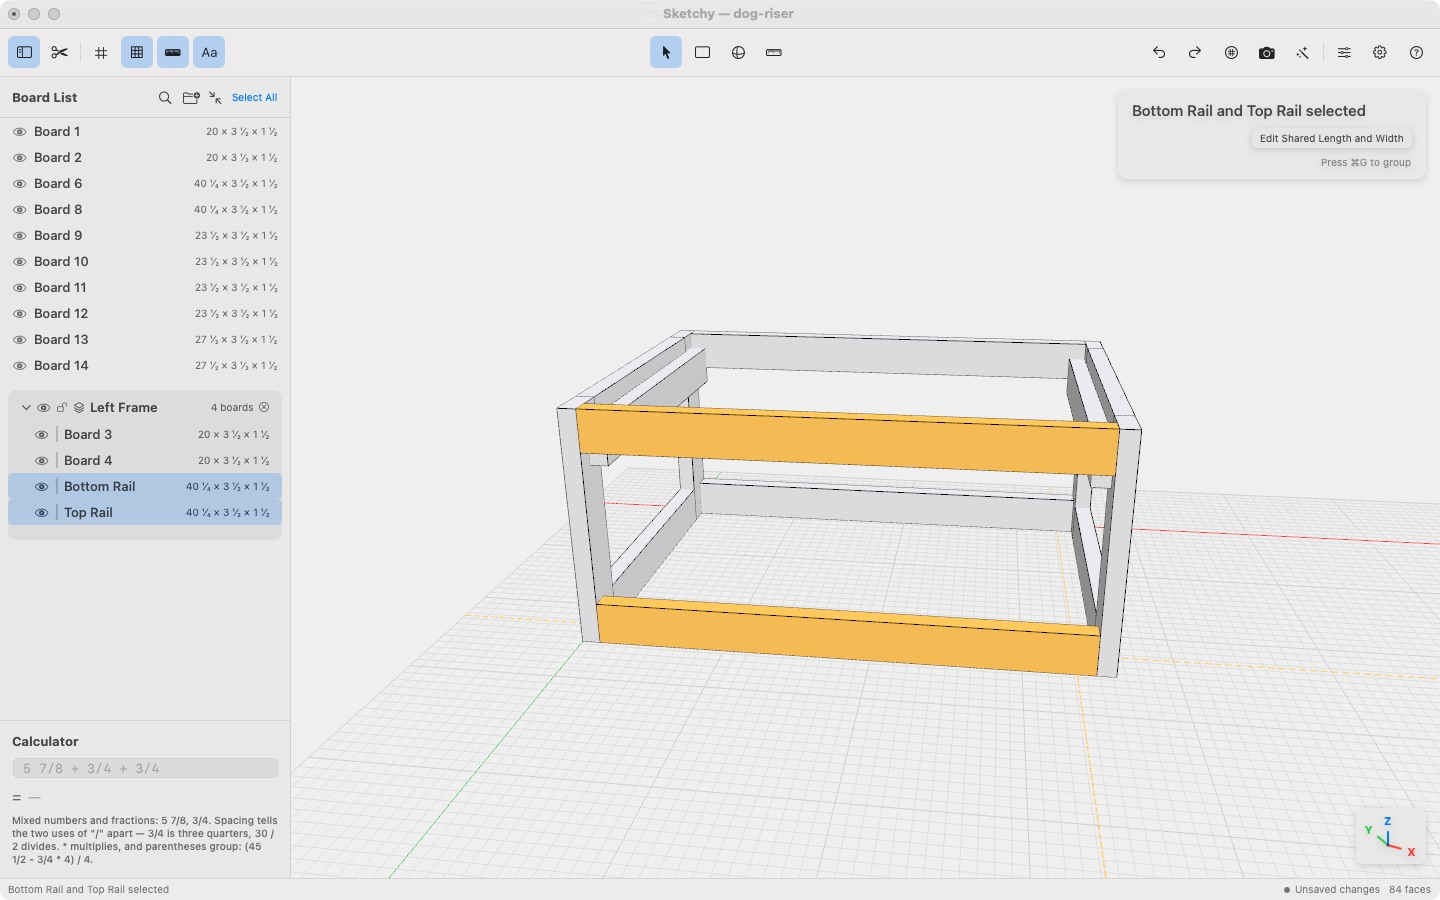This screenshot has height=900, width=1440.
Task: Select the arrow pointer tool
Action: pos(666,52)
